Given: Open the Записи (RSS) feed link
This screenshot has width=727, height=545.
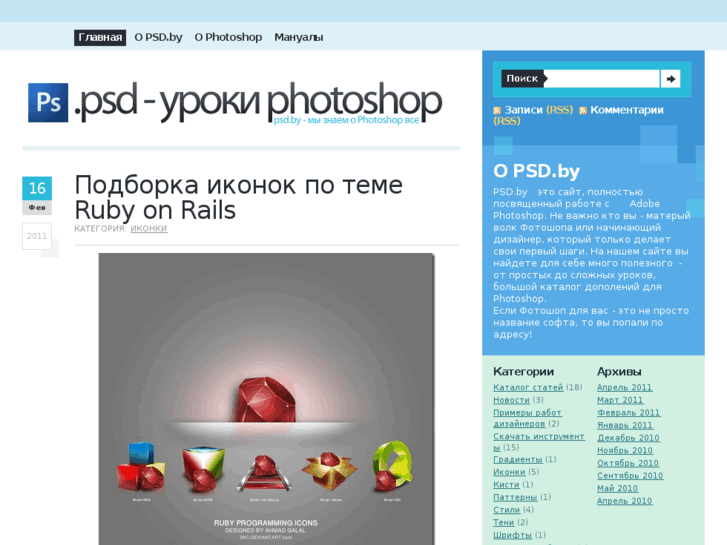Looking at the screenshot, I should 539,110.
